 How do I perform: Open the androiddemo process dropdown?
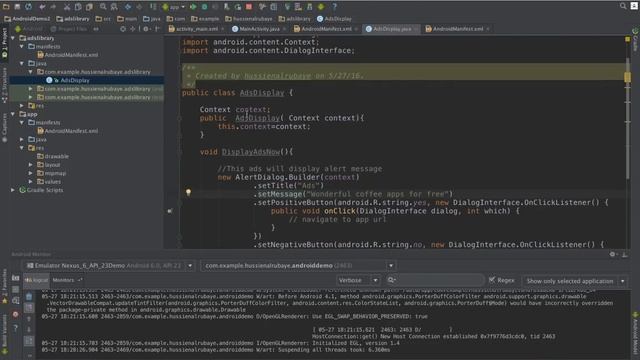pos(298,266)
